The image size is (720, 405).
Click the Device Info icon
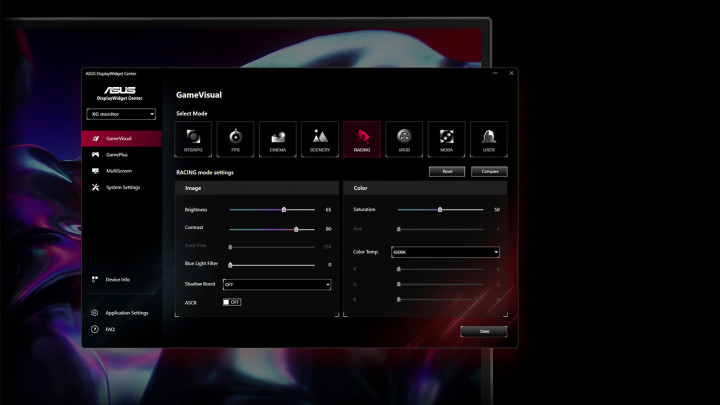[x=95, y=279]
